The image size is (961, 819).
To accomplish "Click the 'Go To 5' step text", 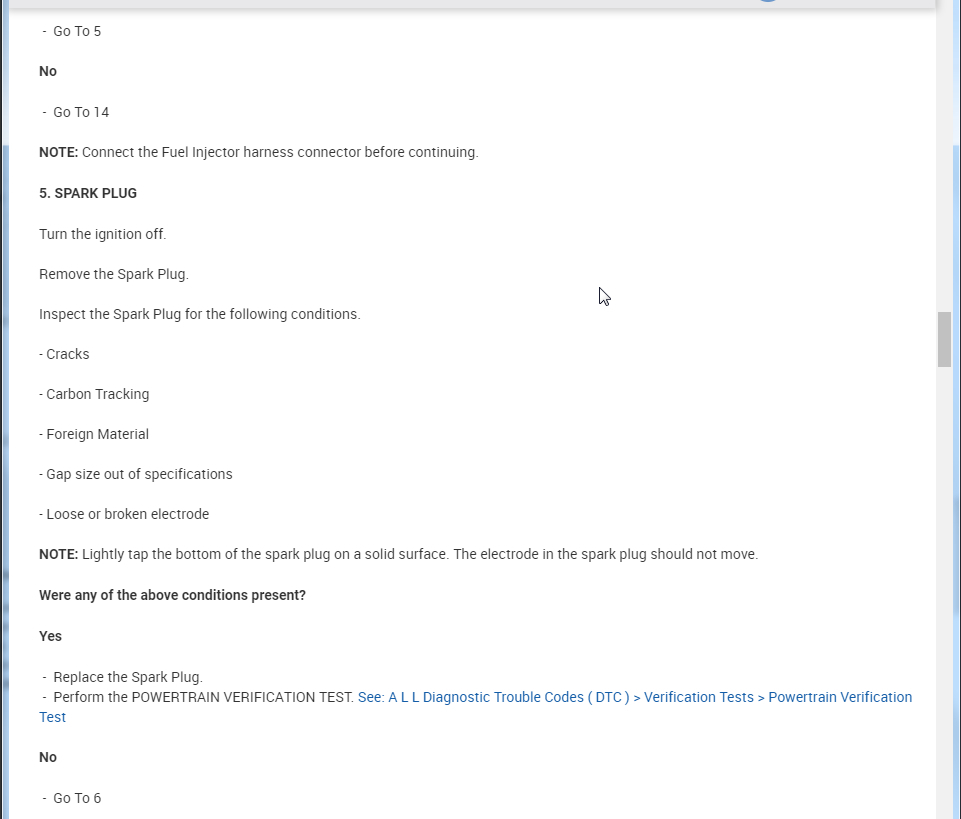I will pos(77,31).
